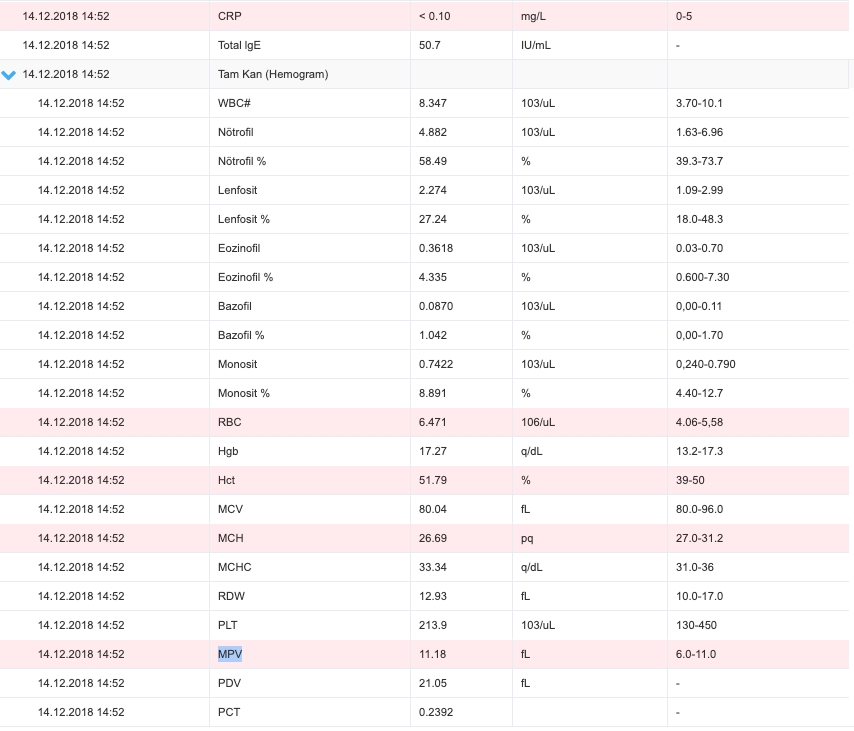Click the Bazofil reference range 0,00-0.11
This screenshot has width=854, height=731.
pos(699,306)
